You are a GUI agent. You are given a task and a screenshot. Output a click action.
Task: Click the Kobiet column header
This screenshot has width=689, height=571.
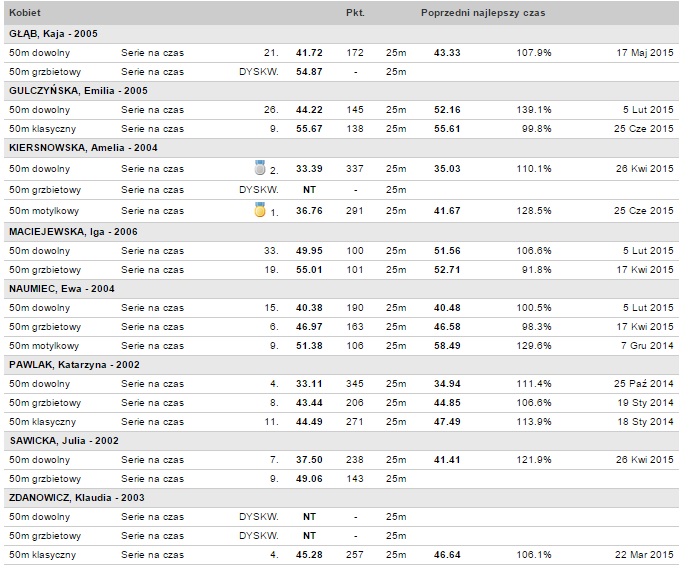[25, 13]
